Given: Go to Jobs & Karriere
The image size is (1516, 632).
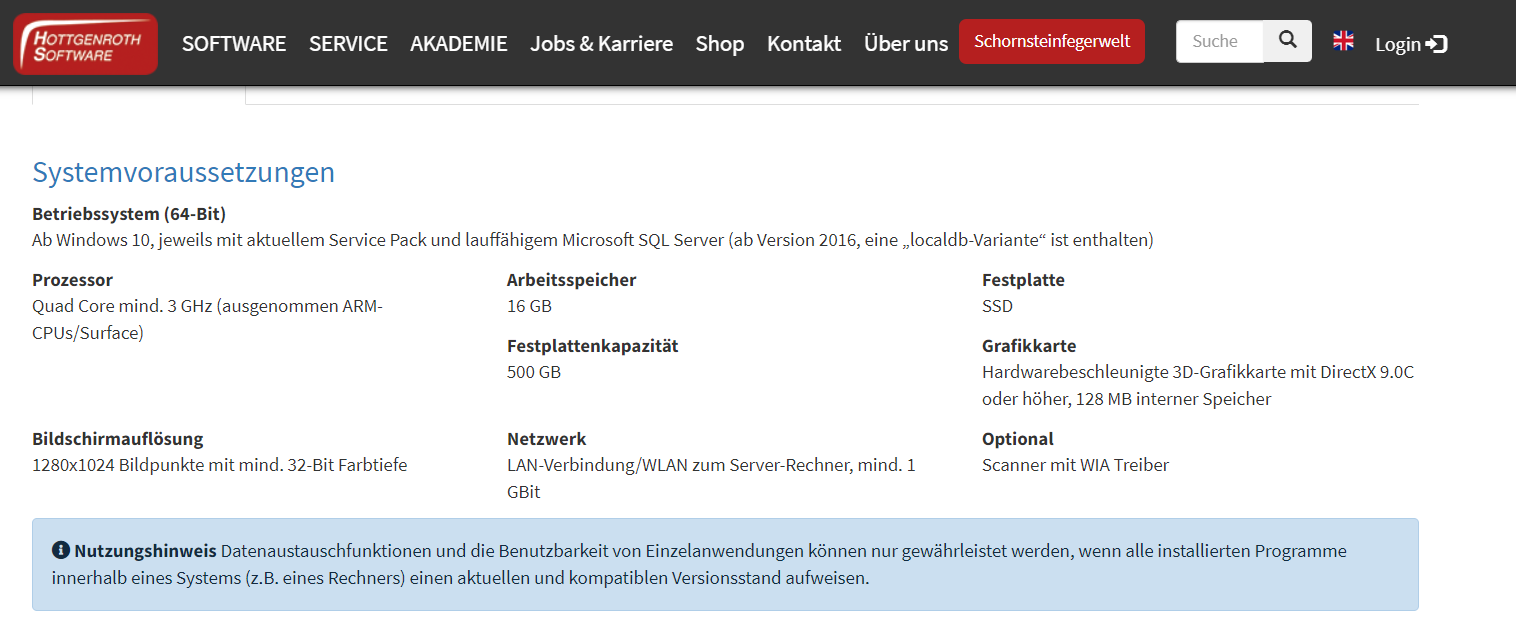Looking at the screenshot, I should coord(601,44).
